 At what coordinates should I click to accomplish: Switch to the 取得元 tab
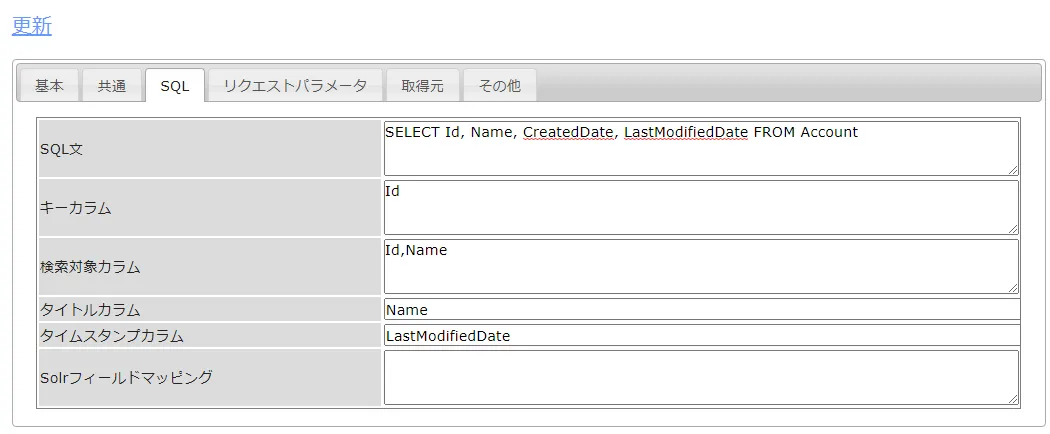[422, 86]
